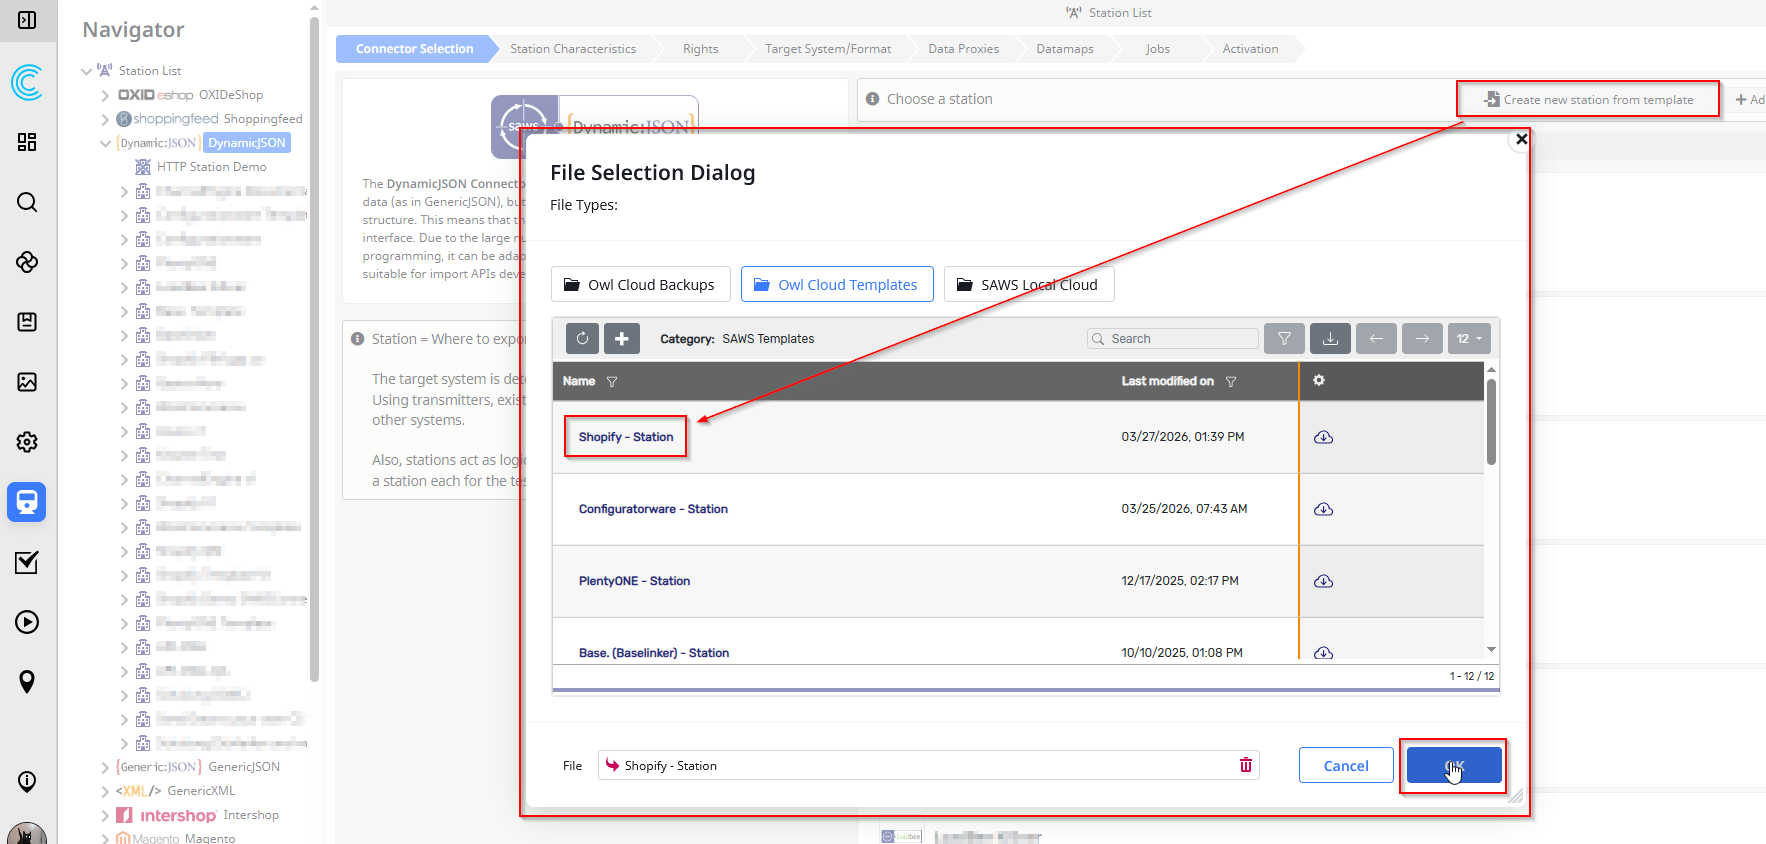The image size is (1766, 844).
Task: Open the Datamaps step
Action: pos(1065,49)
